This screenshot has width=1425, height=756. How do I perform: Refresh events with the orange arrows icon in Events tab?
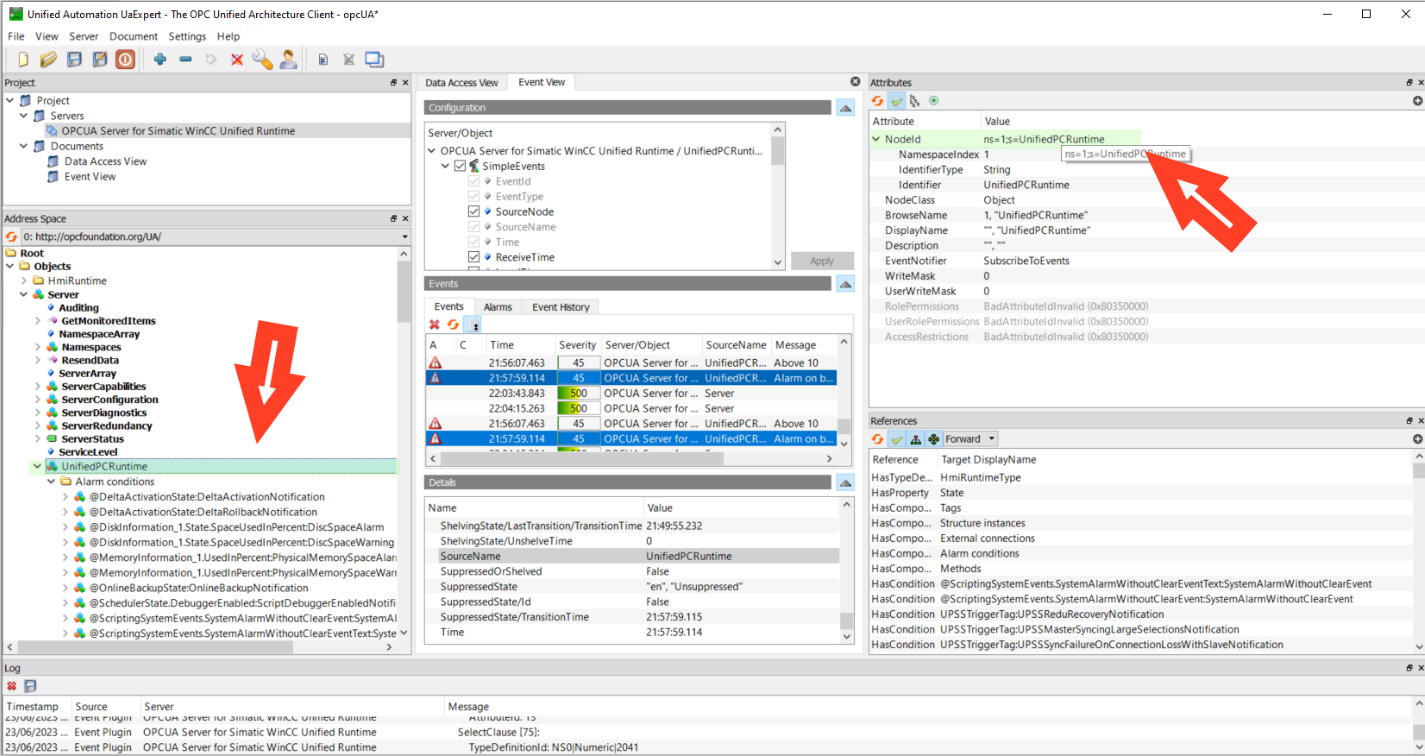452,325
